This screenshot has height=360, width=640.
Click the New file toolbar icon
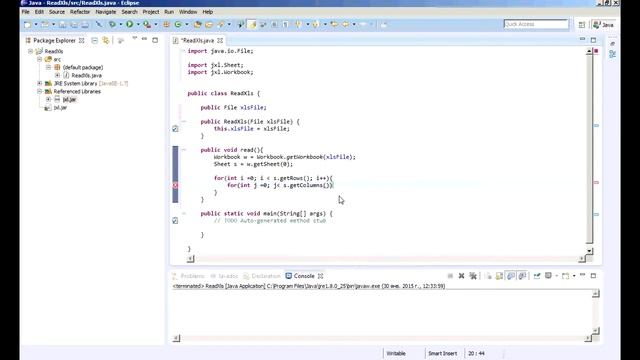(28, 24)
